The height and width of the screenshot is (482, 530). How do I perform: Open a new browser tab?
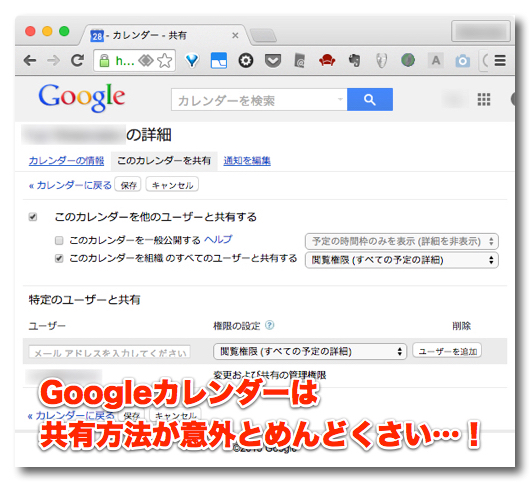coord(263,35)
